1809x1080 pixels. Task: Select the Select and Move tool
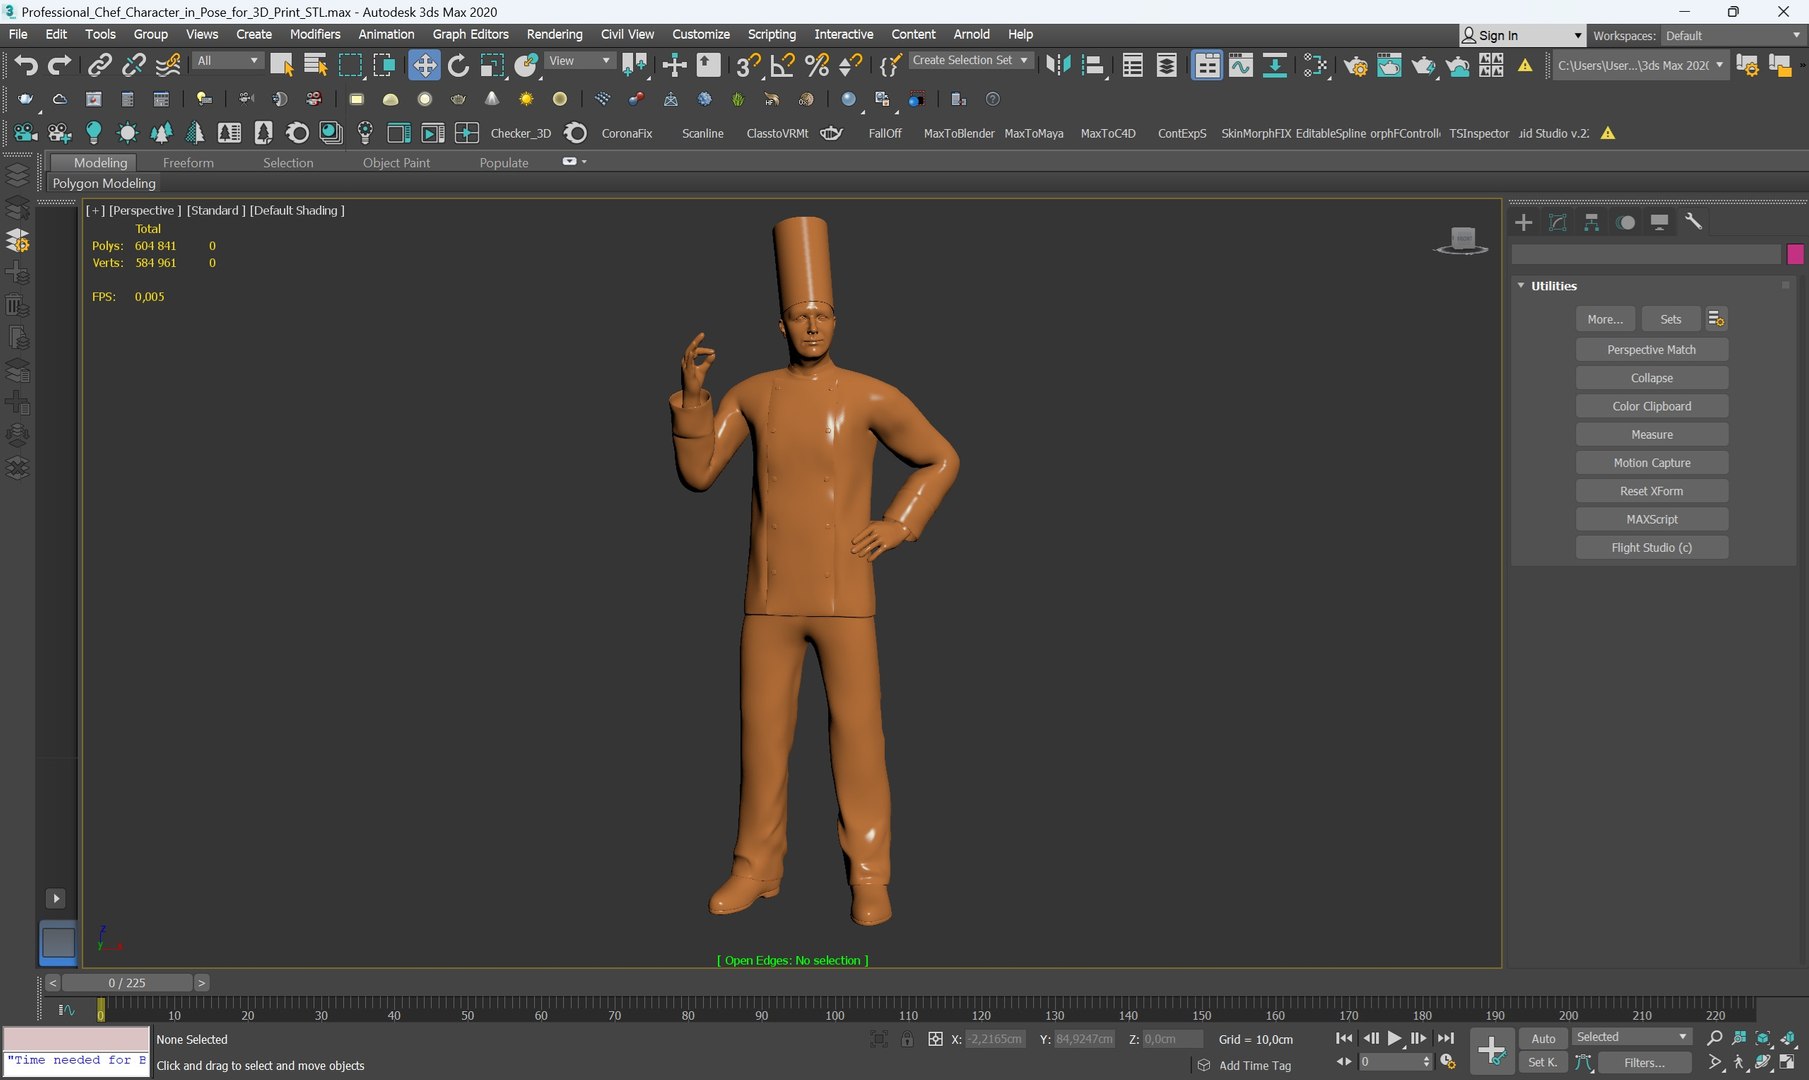click(424, 65)
